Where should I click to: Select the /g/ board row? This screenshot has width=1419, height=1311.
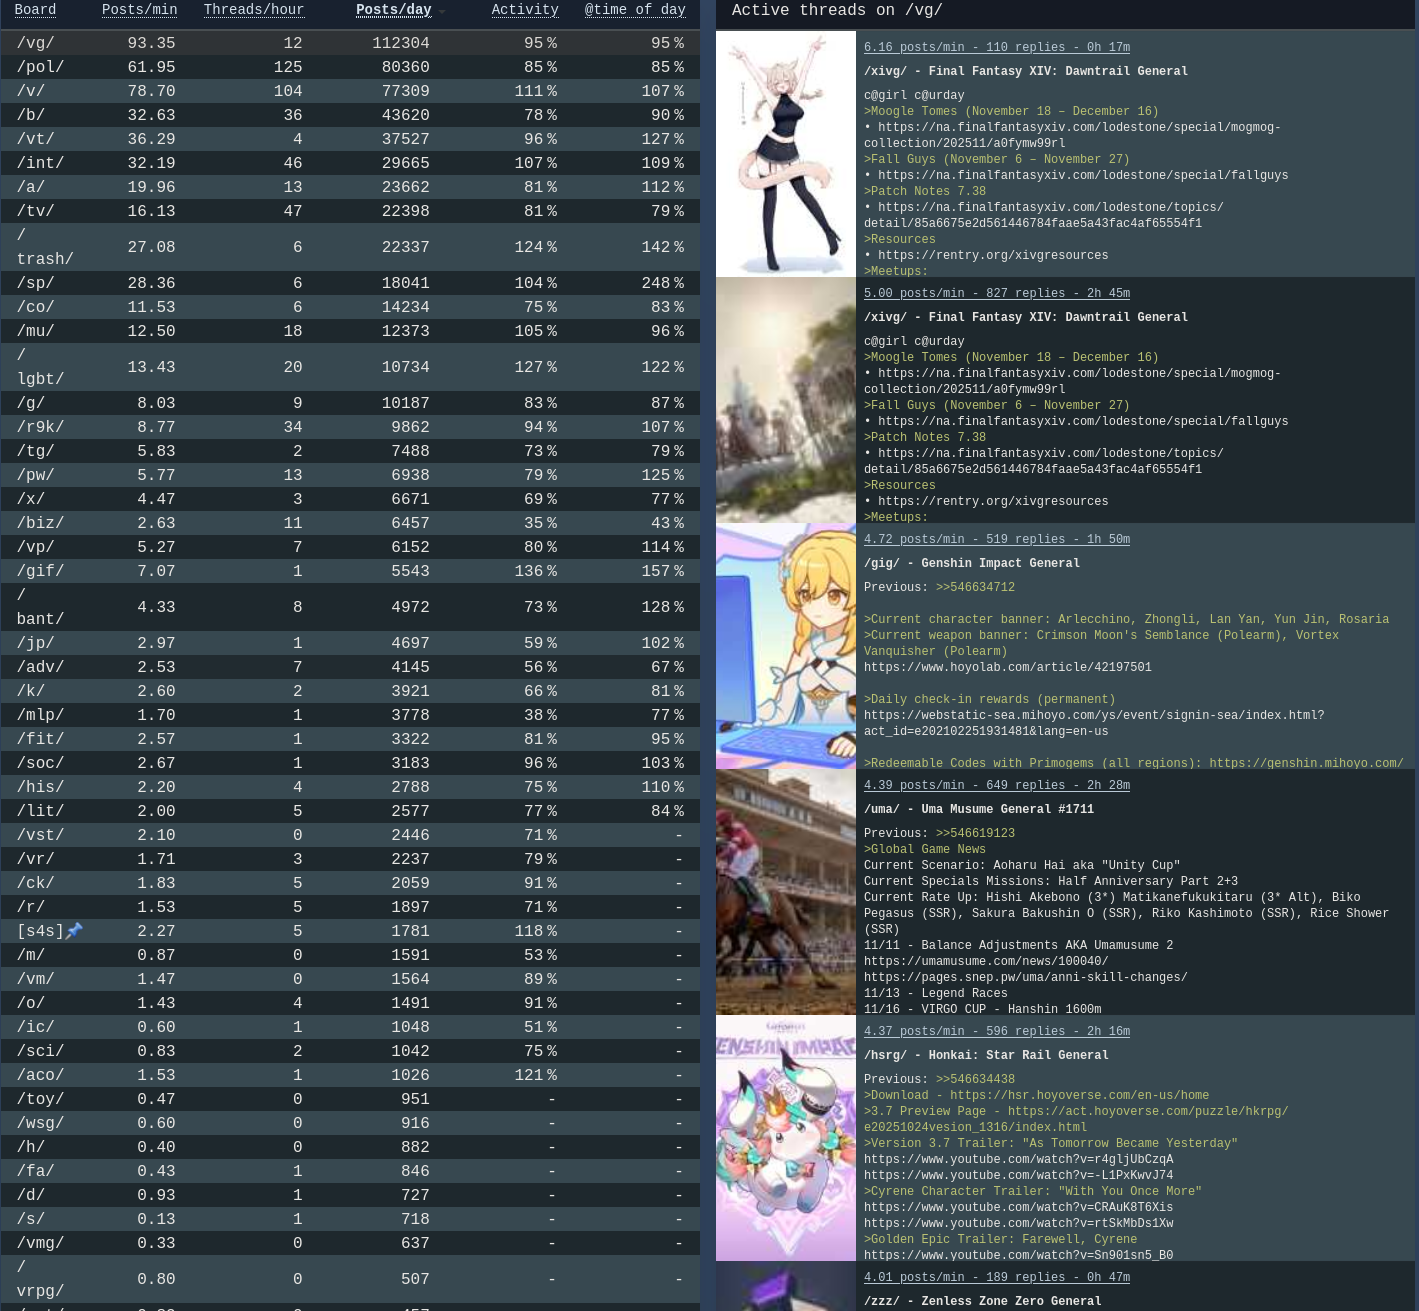point(350,403)
